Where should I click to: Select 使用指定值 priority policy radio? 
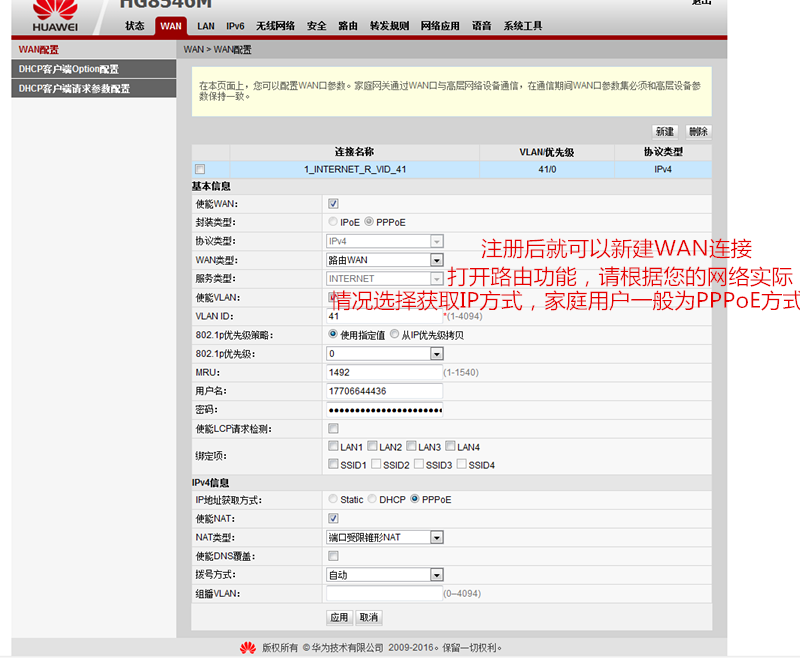pyautogui.click(x=333, y=334)
